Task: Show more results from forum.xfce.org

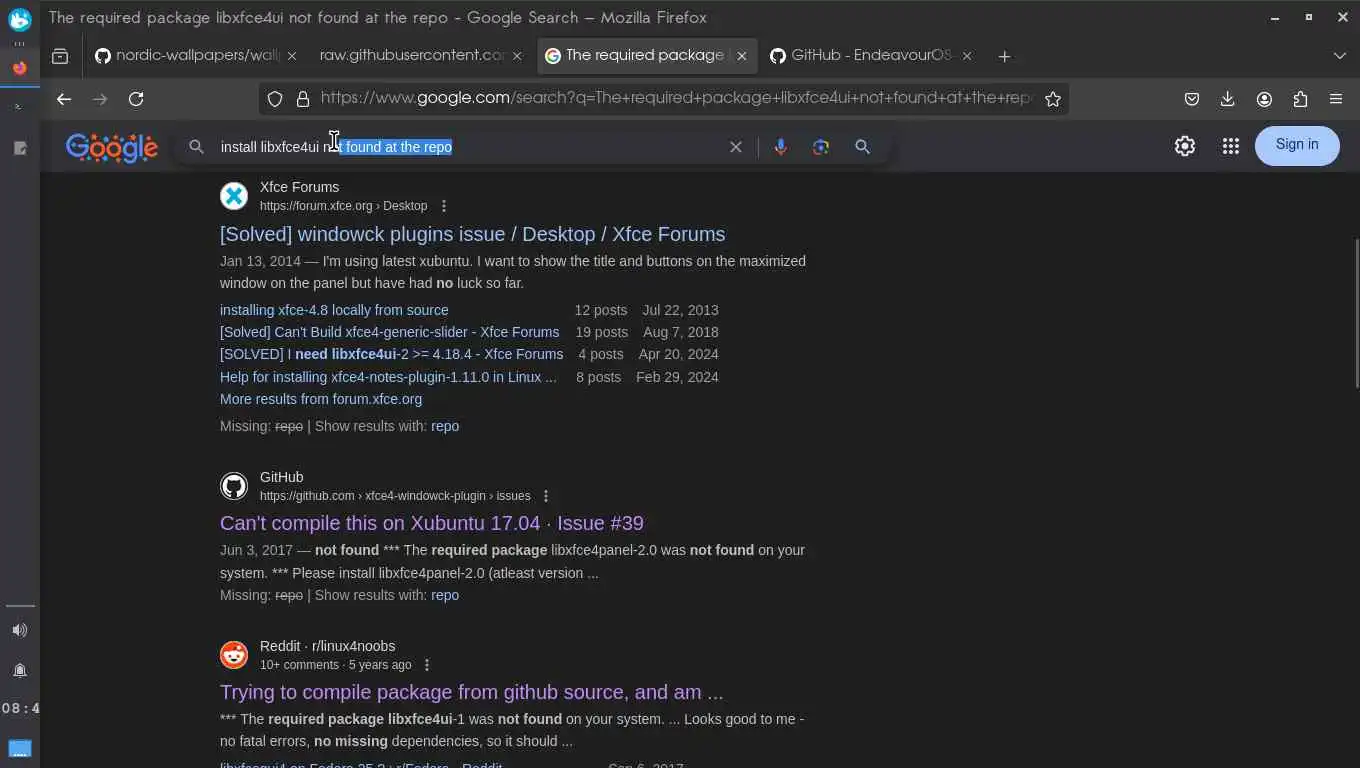Action: click(321, 399)
